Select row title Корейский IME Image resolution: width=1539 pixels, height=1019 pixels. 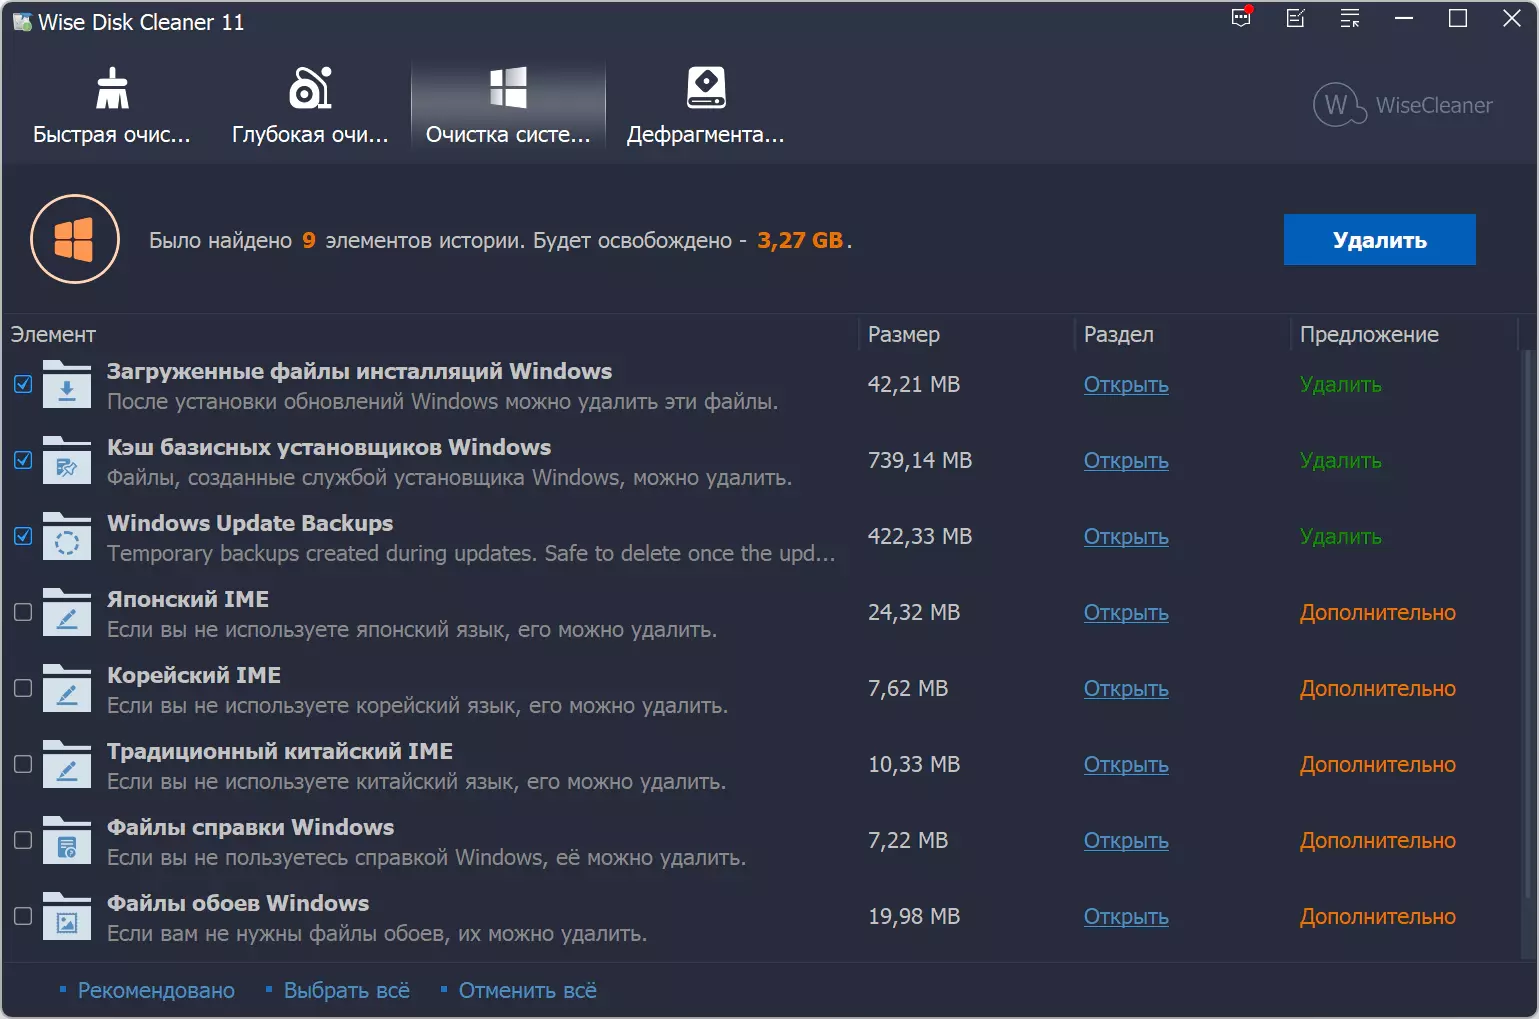pyautogui.click(x=194, y=675)
